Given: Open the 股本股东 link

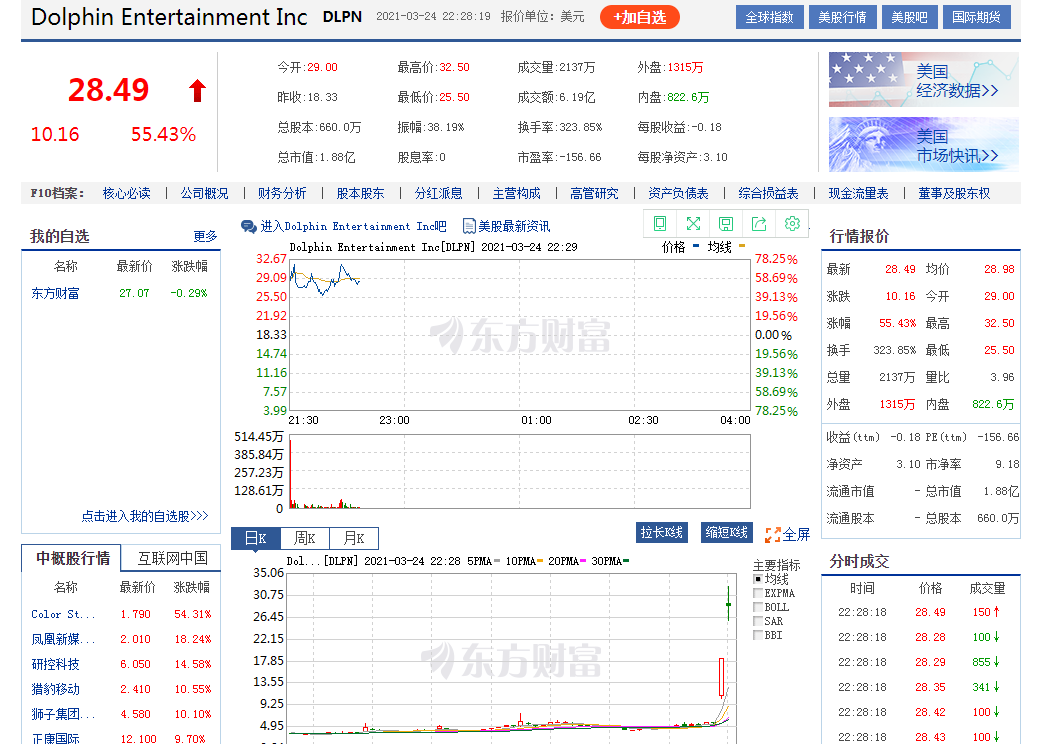Looking at the screenshot, I should pyautogui.click(x=360, y=194).
